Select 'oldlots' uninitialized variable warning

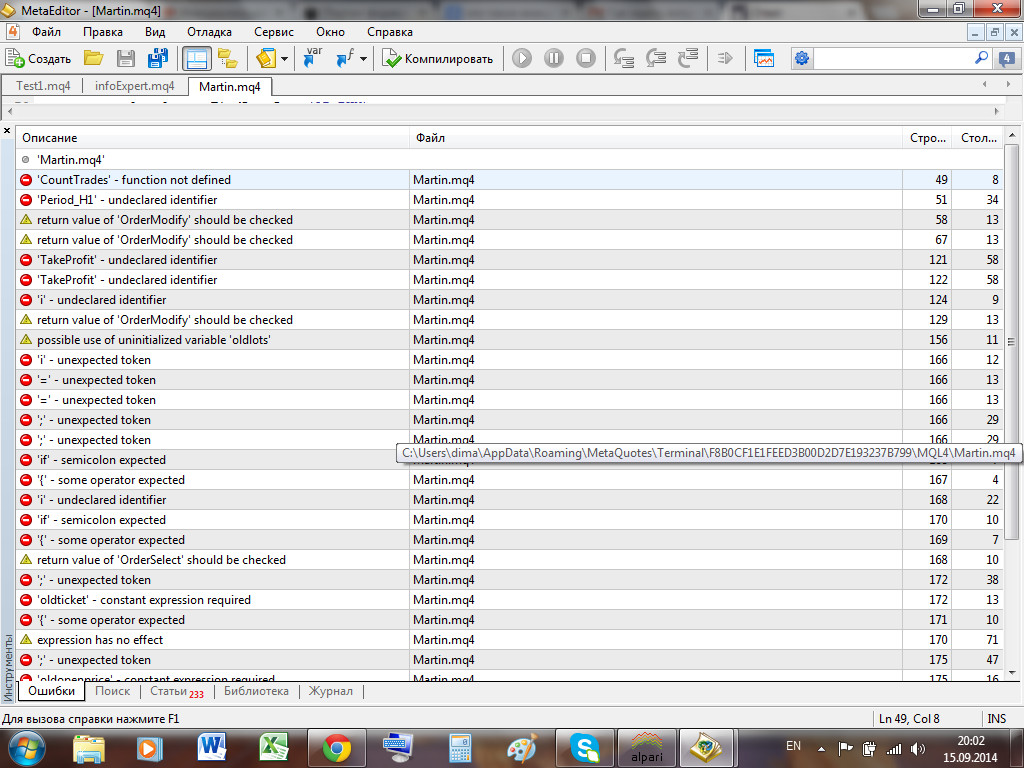click(509, 340)
